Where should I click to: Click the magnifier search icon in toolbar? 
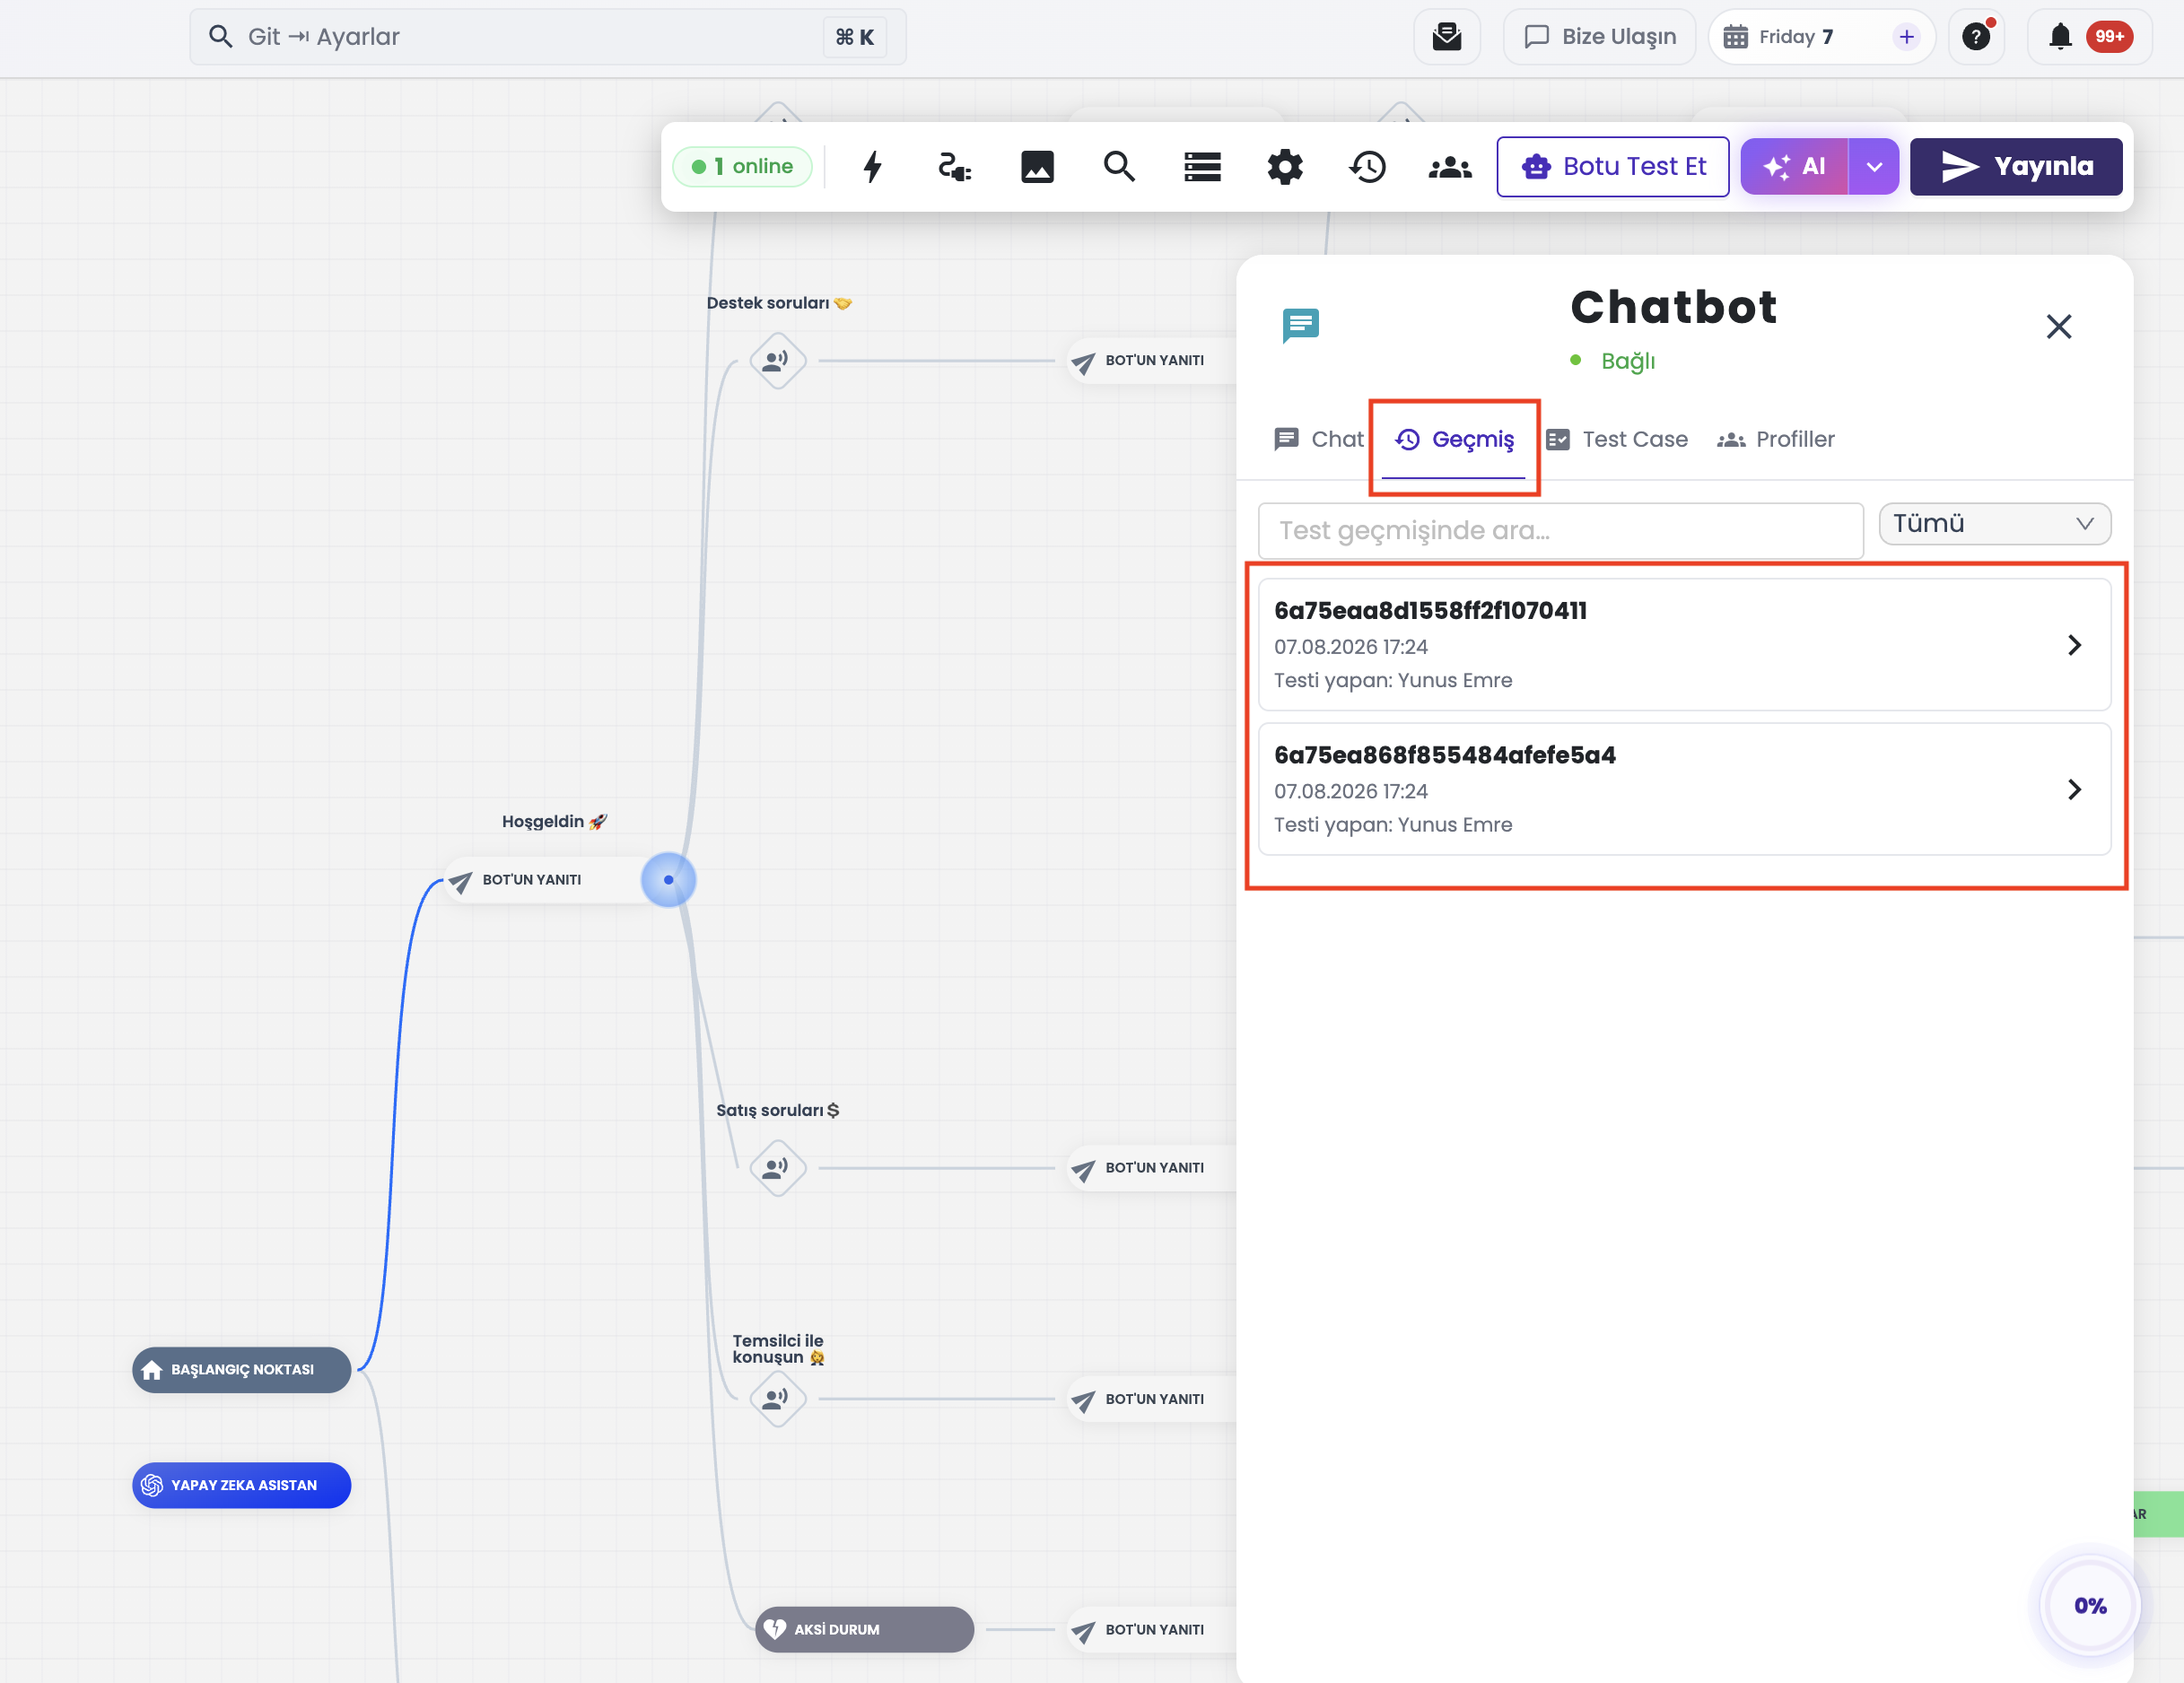tap(1119, 166)
